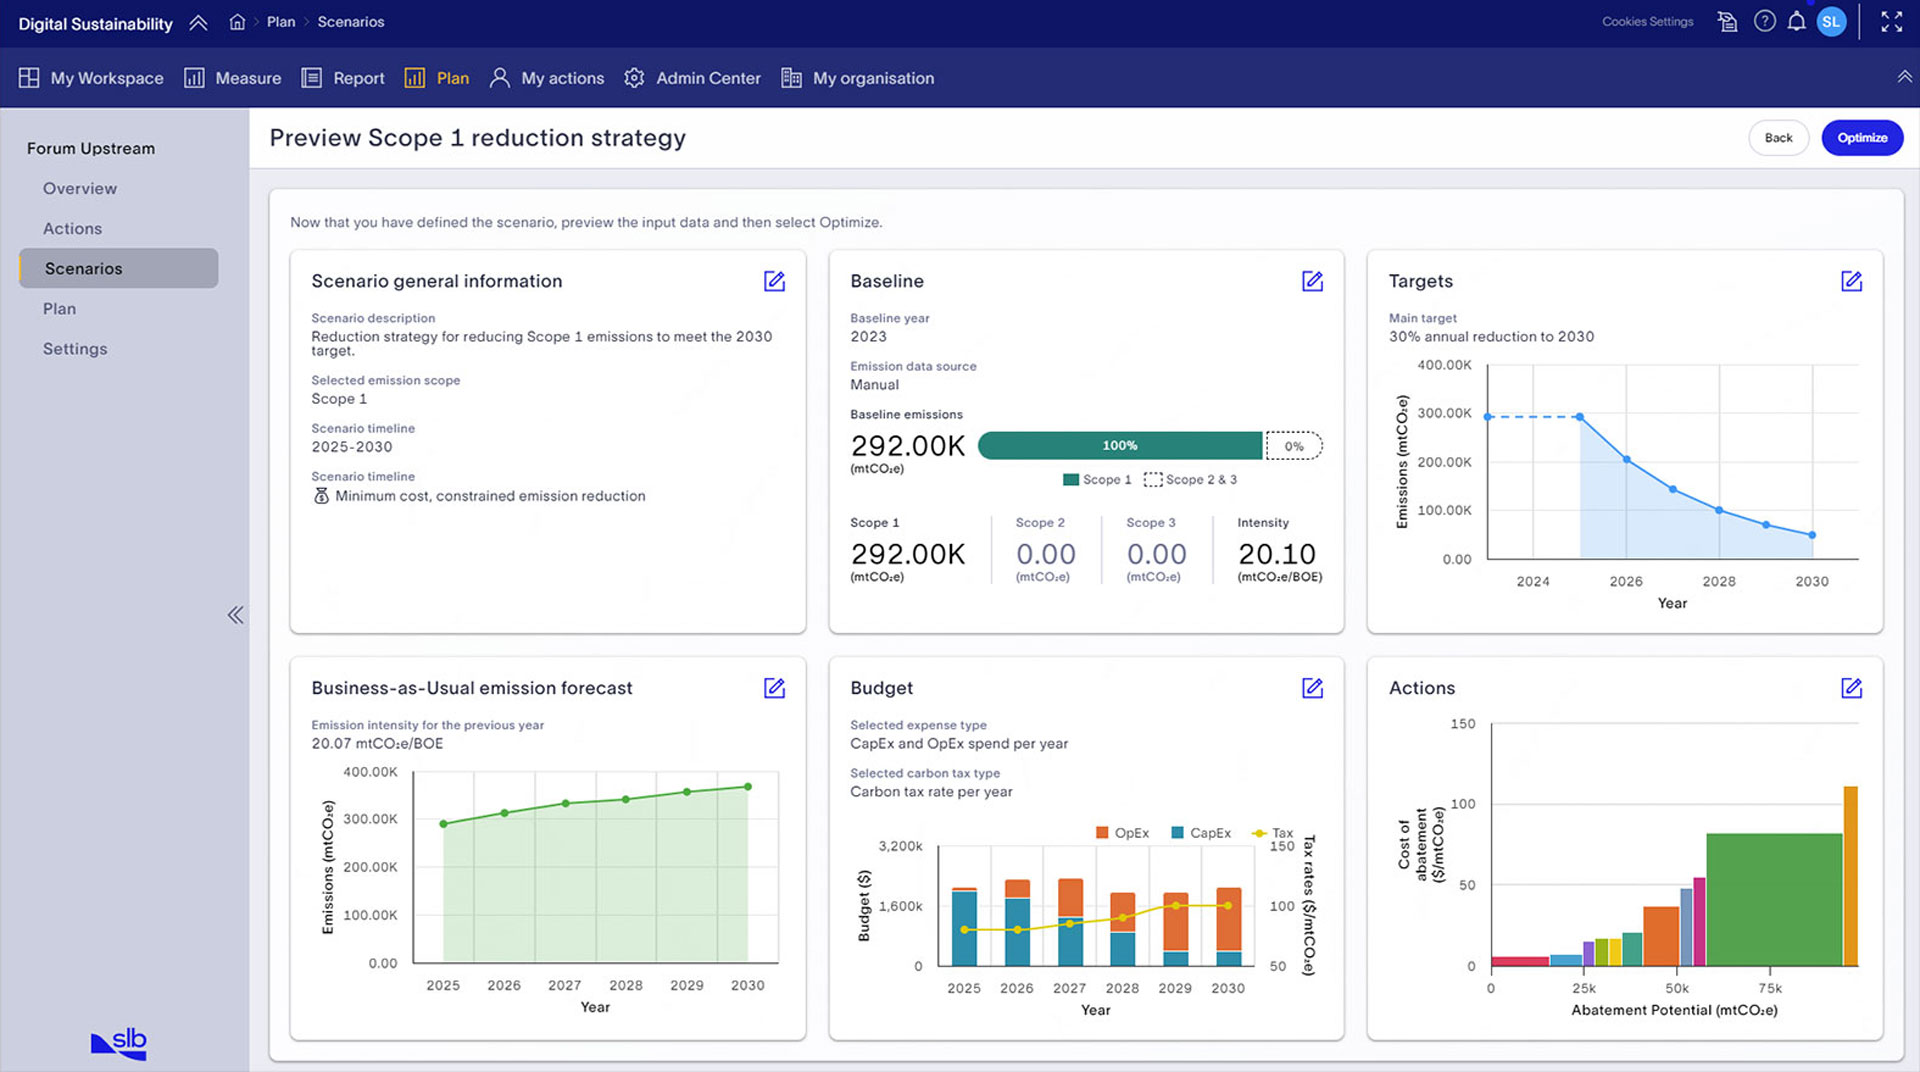Click OpEx legend swatch in Budget chart
The height and width of the screenshot is (1072, 1920).
coord(1102,833)
